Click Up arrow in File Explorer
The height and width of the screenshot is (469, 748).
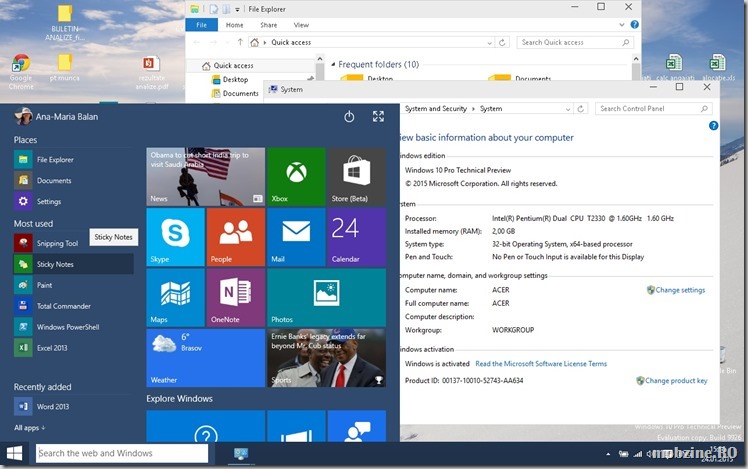[x=240, y=42]
